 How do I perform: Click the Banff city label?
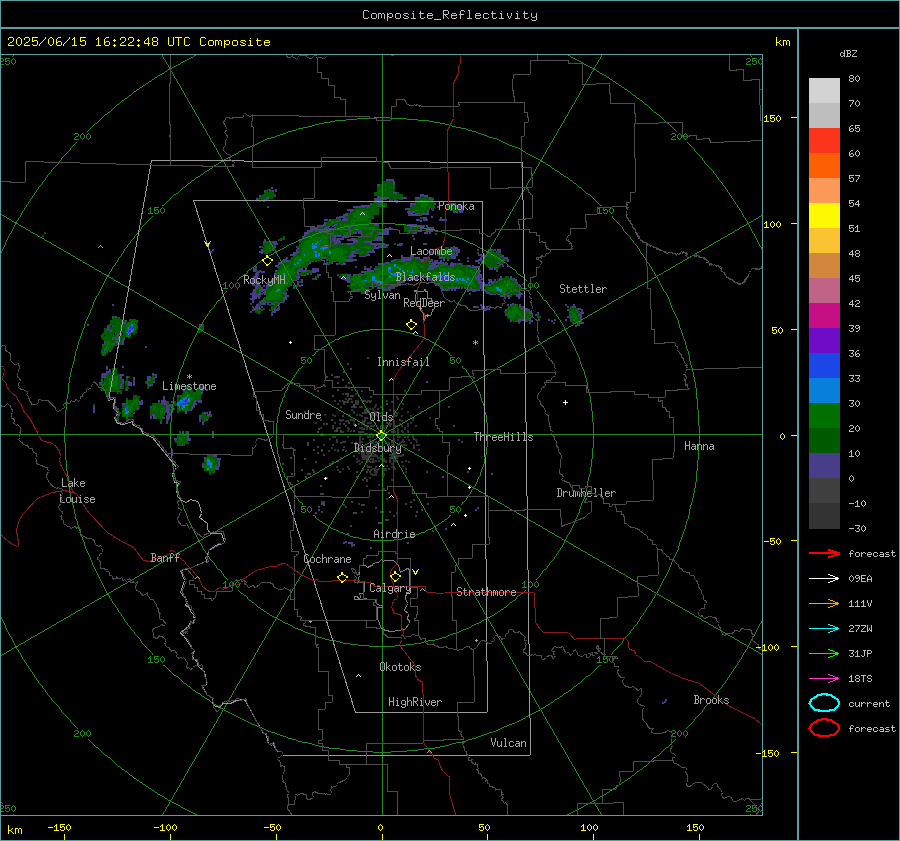pyautogui.click(x=165, y=558)
